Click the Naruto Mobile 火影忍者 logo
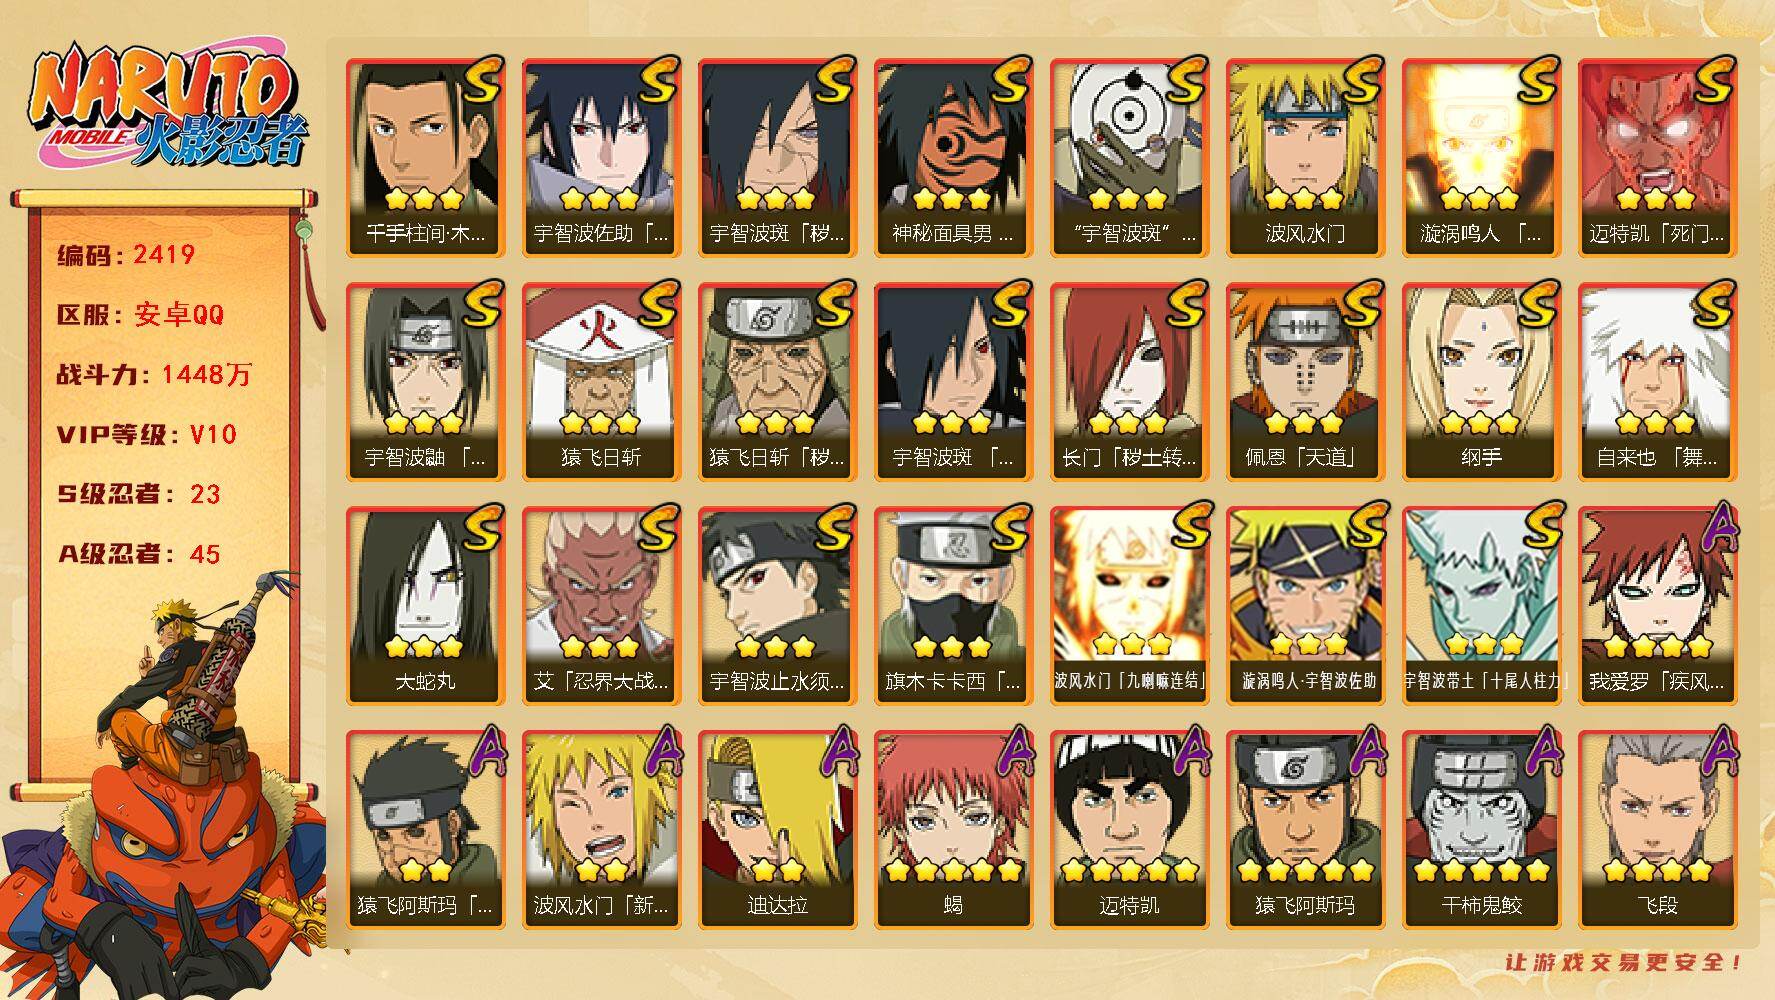1775x1000 pixels. coord(167,107)
